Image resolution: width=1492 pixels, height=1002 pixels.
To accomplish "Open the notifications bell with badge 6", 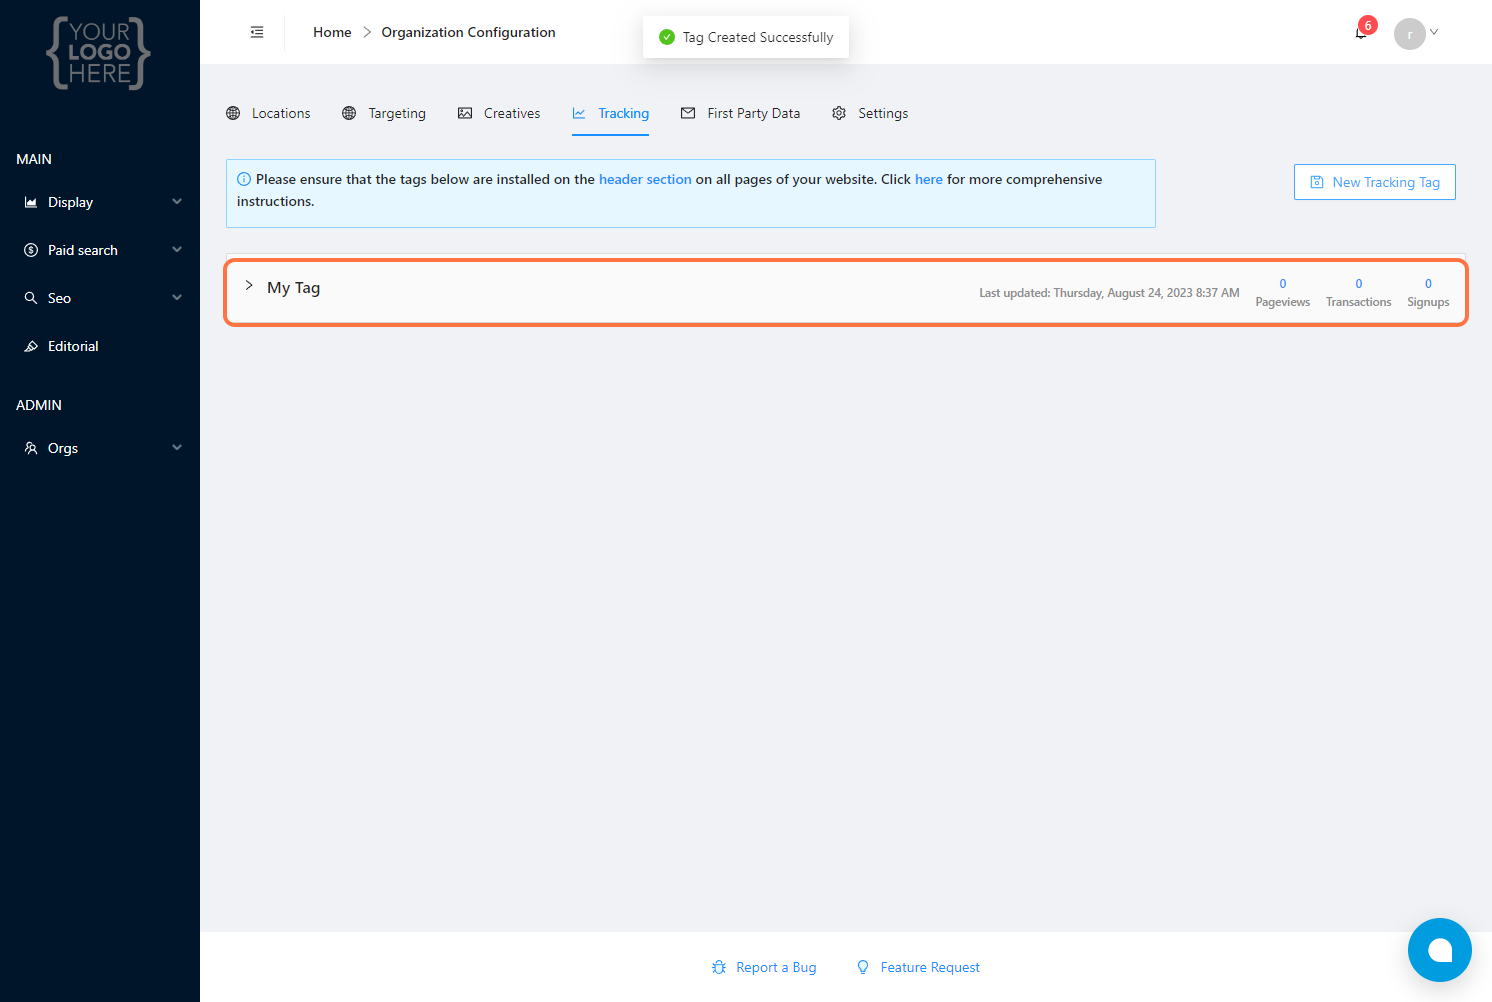I will (x=1362, y=31).
